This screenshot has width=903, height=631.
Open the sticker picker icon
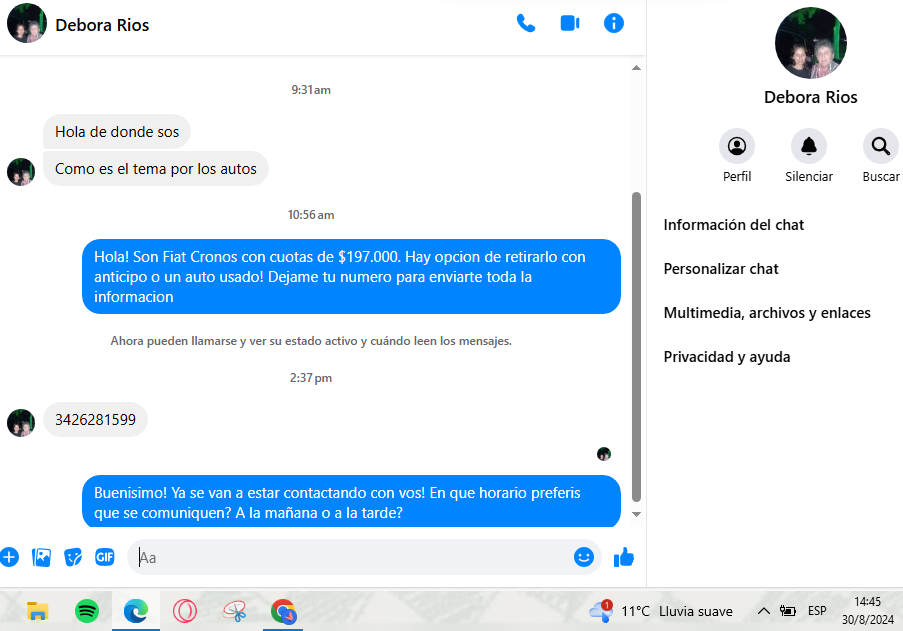tap(73, 557)
